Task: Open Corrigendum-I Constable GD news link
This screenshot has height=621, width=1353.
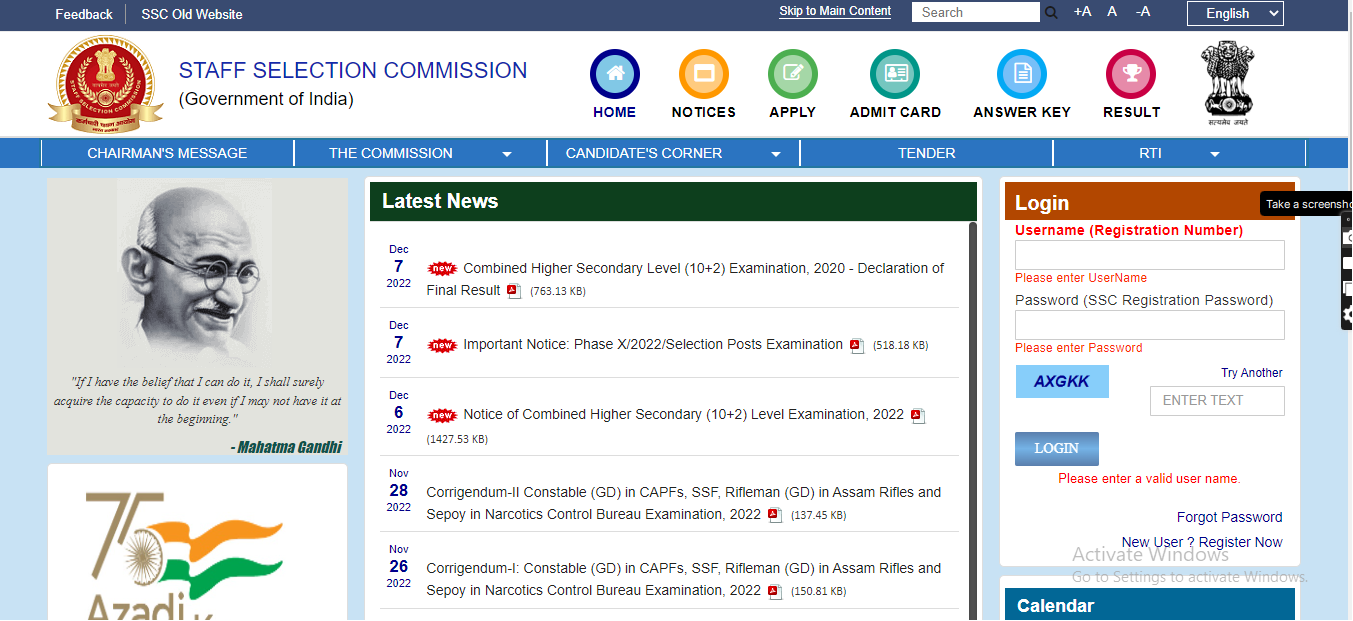Action: pyautogui.click(x=684, y=579)
